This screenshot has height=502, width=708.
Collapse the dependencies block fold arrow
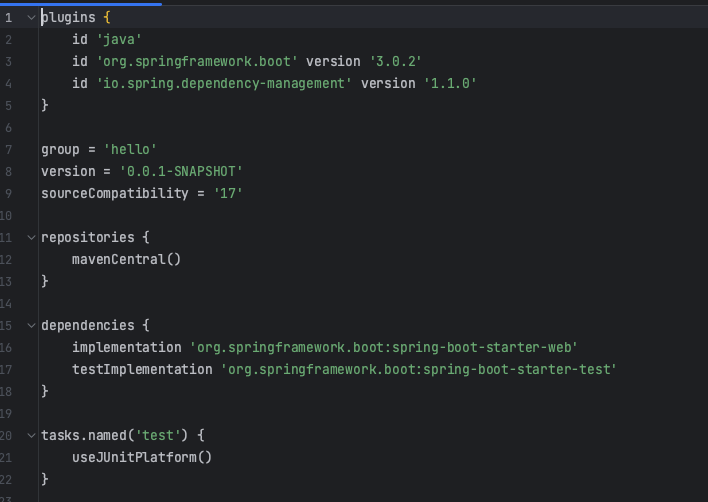coord(31,325)
